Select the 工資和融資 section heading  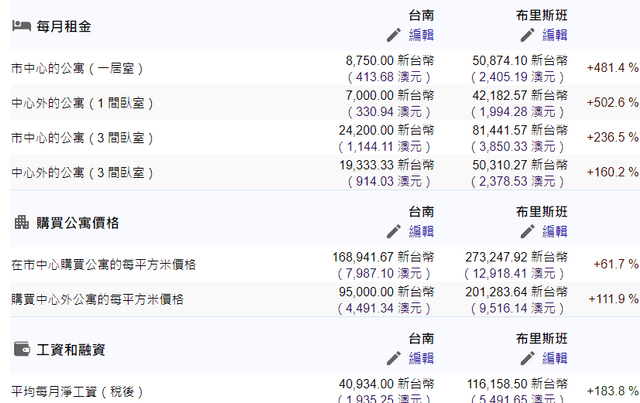71,350
